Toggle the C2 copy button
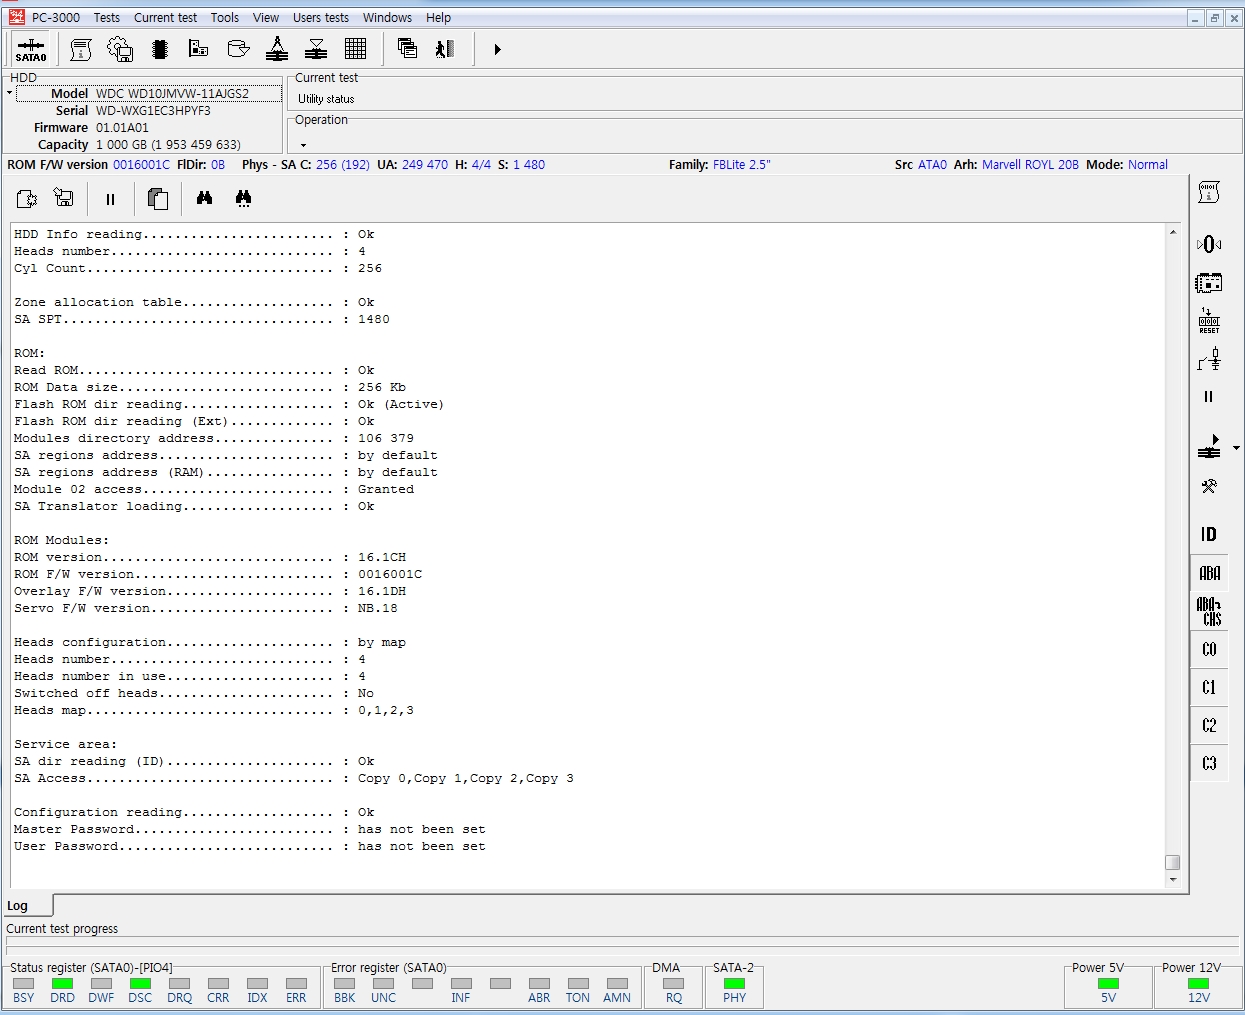This screenshot has height=1015, width=1245. (1209, 725)
